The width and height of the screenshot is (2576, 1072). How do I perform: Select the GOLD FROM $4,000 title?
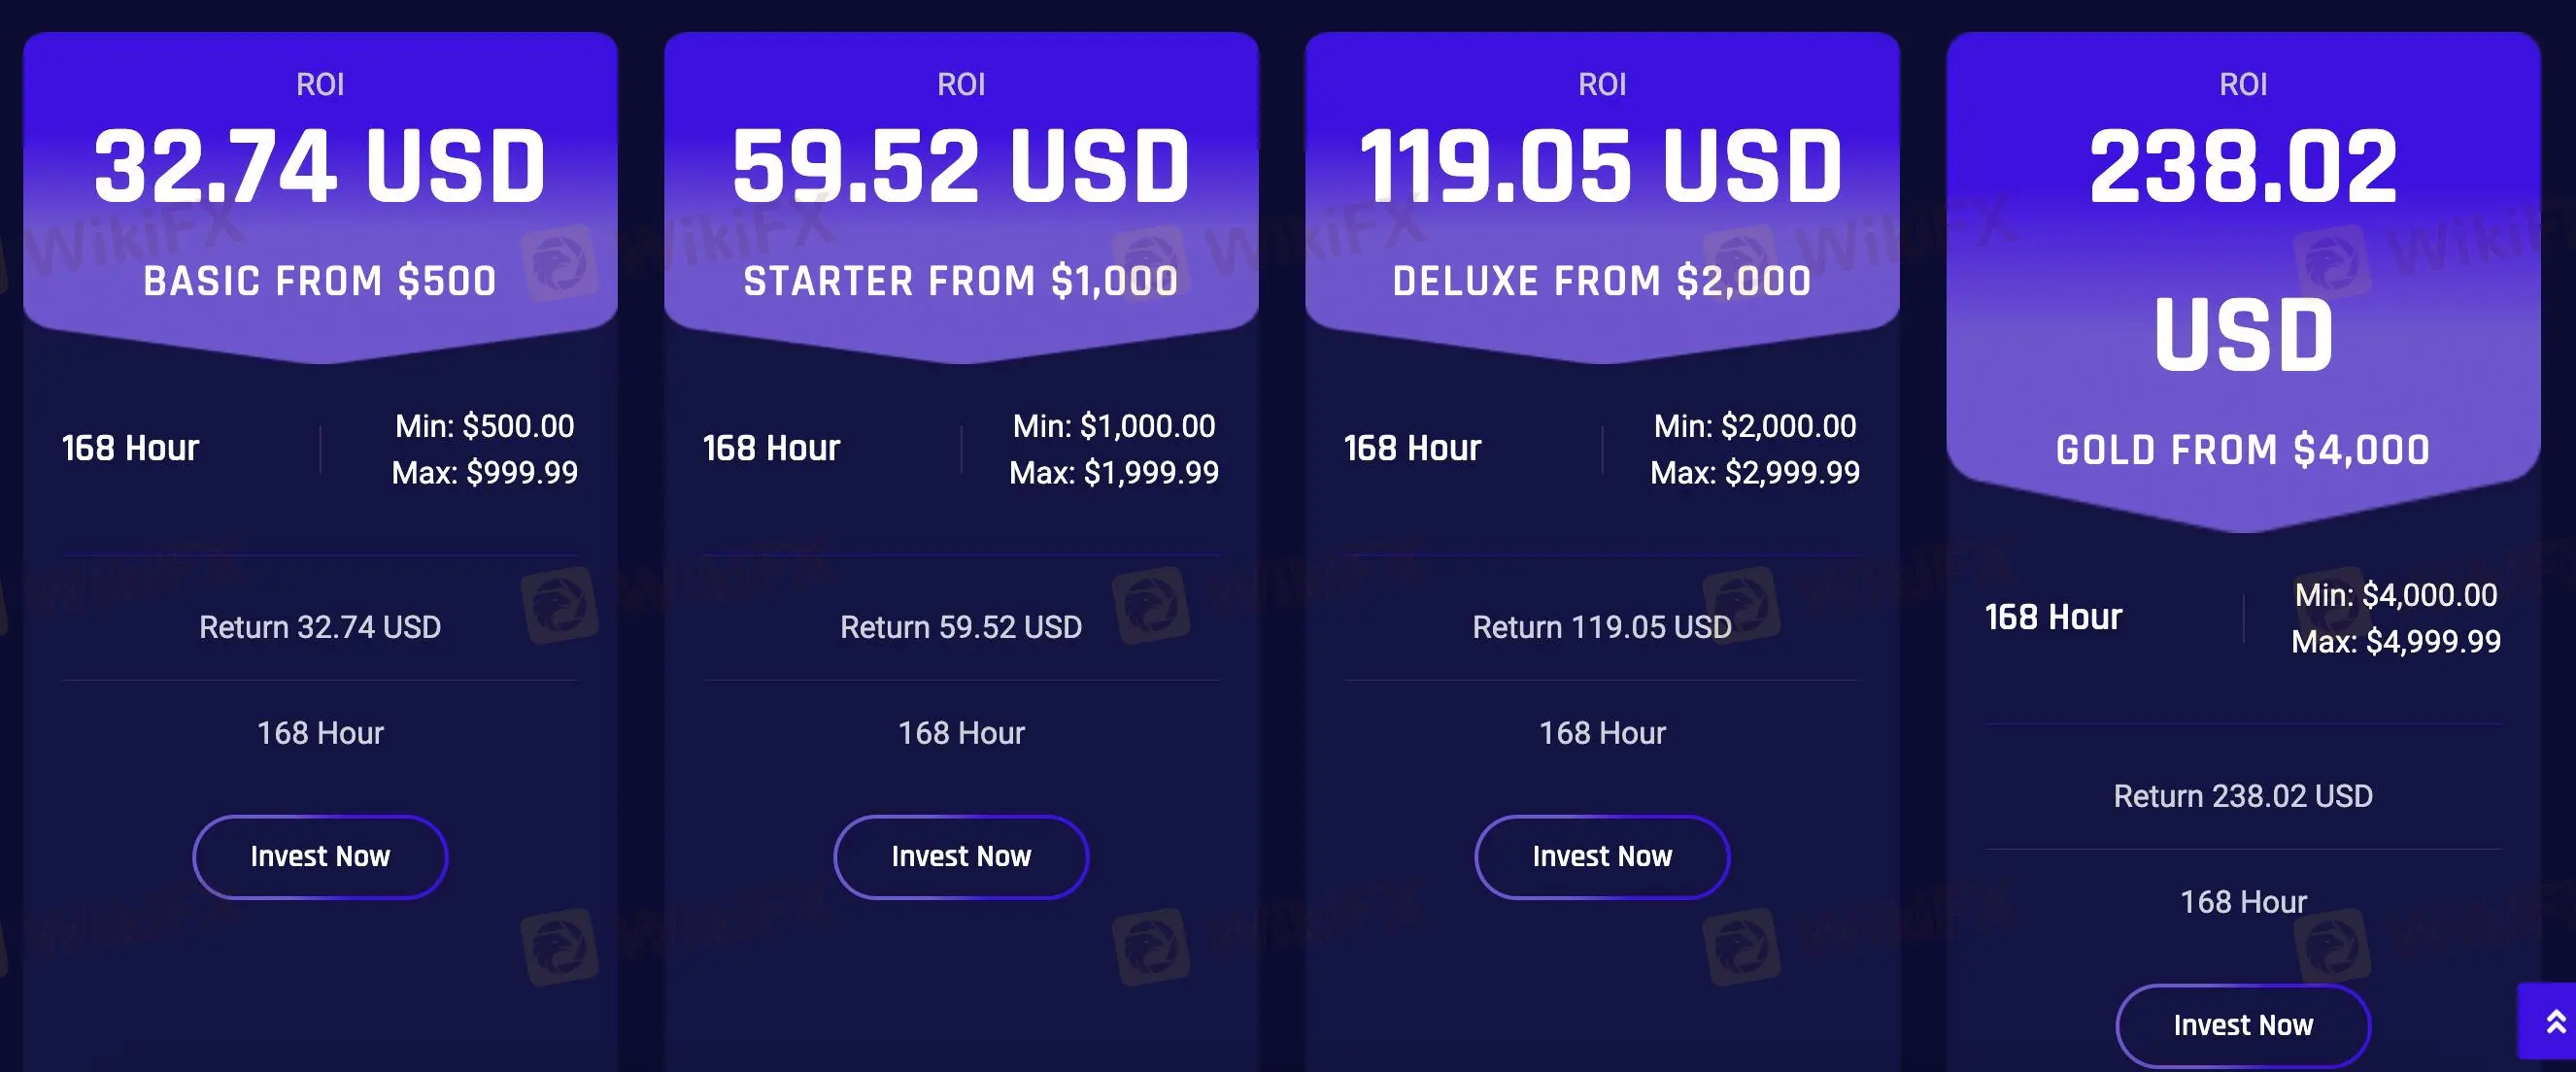pyautogui.click(x=2242, y=451)
